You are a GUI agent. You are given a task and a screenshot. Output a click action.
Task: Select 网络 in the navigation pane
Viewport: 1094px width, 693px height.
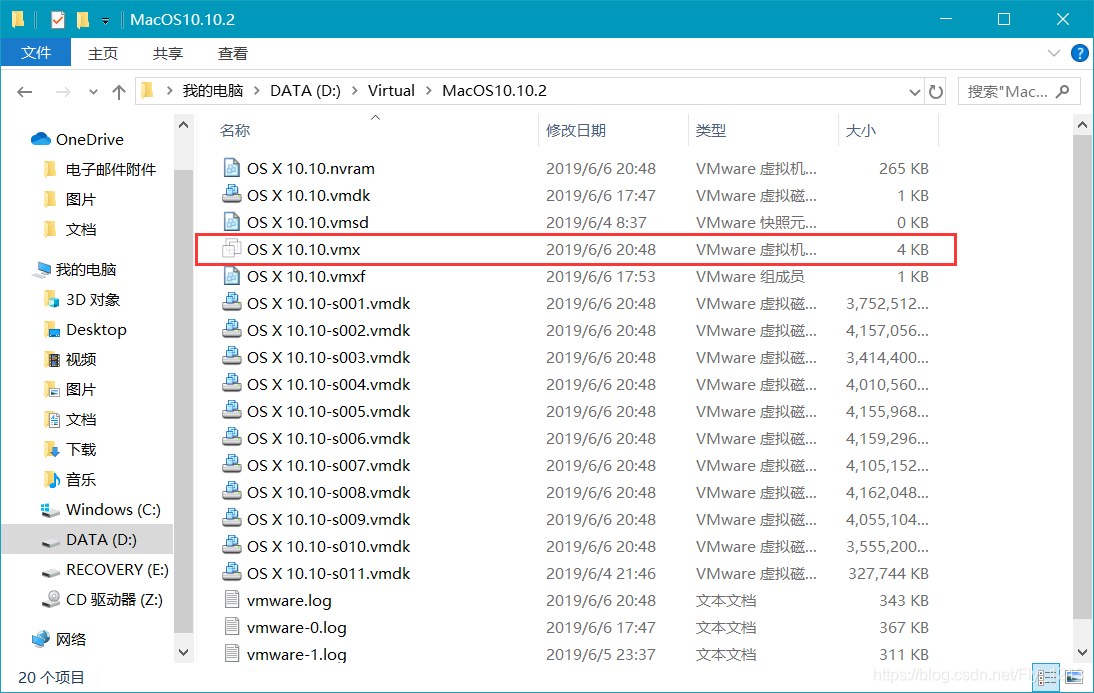click(x=70, y=639)
